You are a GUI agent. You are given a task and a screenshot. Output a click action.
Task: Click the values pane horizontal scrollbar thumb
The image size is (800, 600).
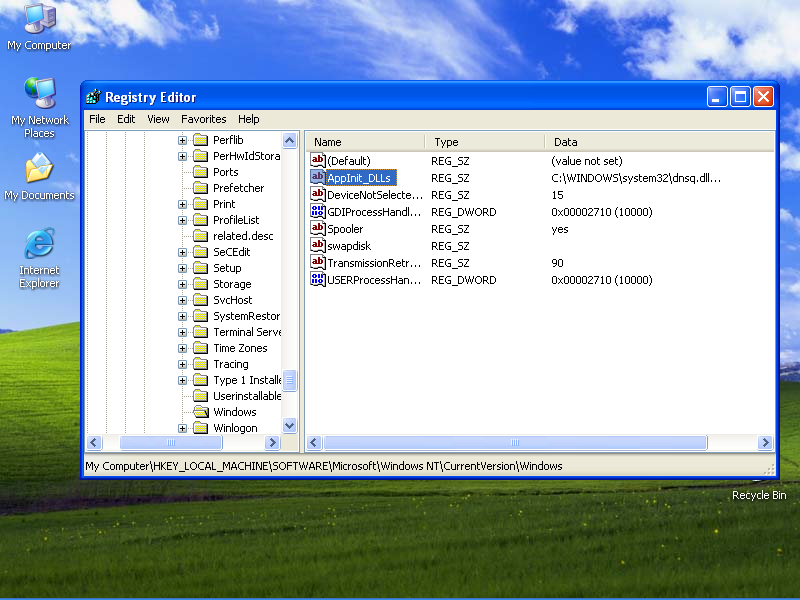click(x=515, y=442)
